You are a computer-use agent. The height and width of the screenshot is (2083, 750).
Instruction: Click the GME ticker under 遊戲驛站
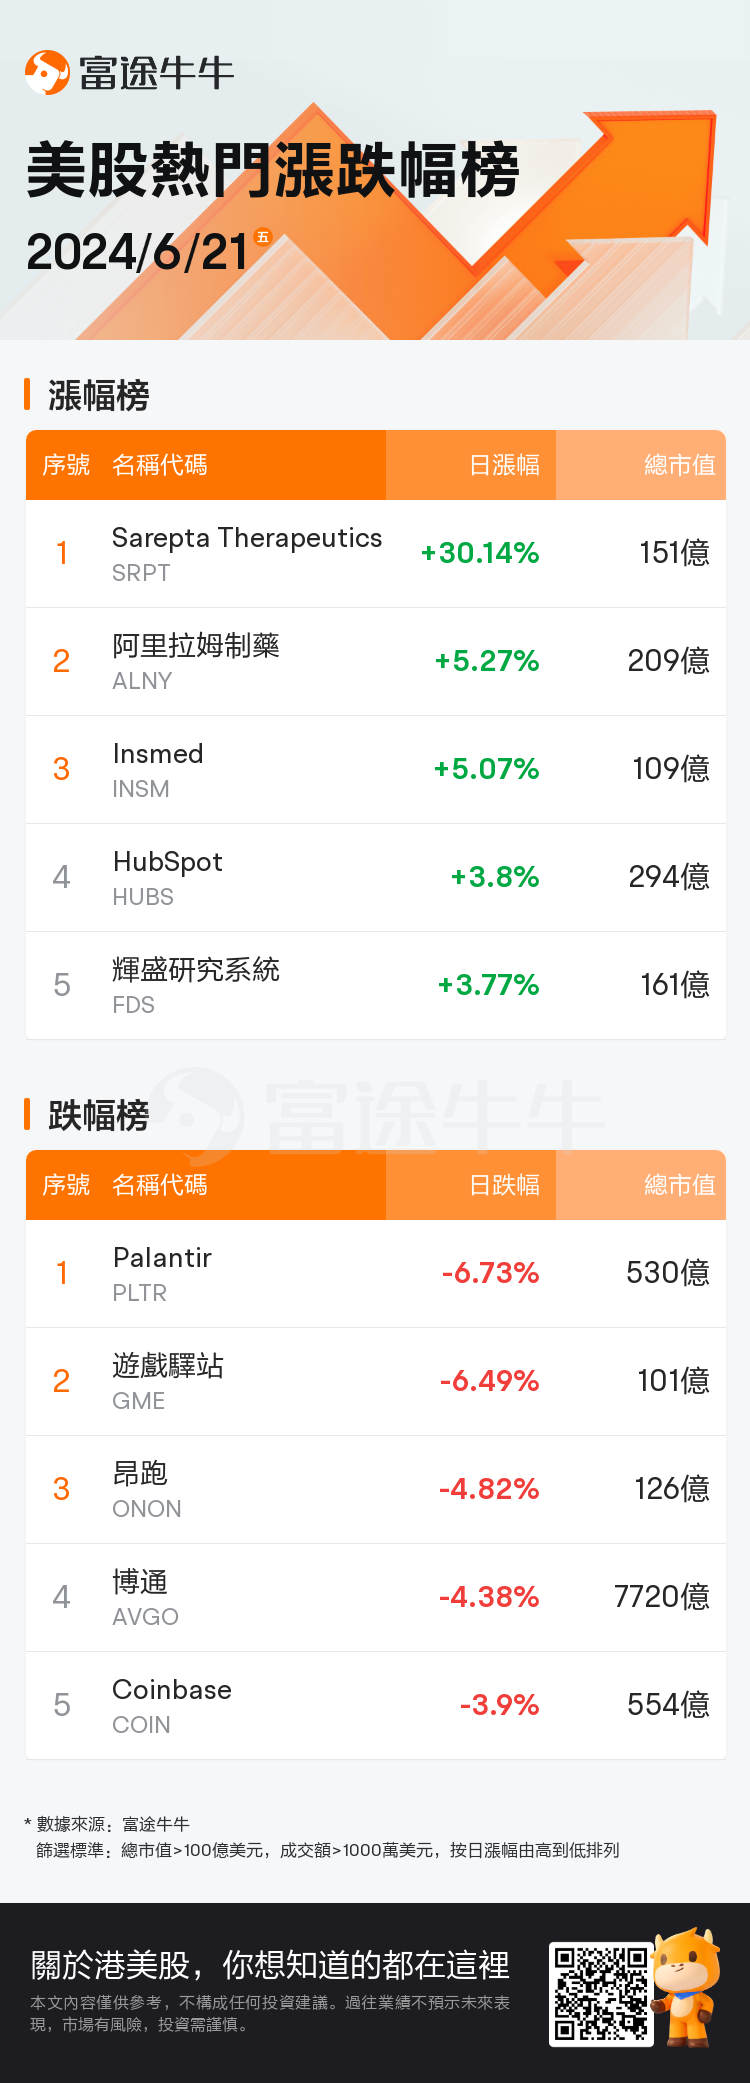coord(138,1401)
